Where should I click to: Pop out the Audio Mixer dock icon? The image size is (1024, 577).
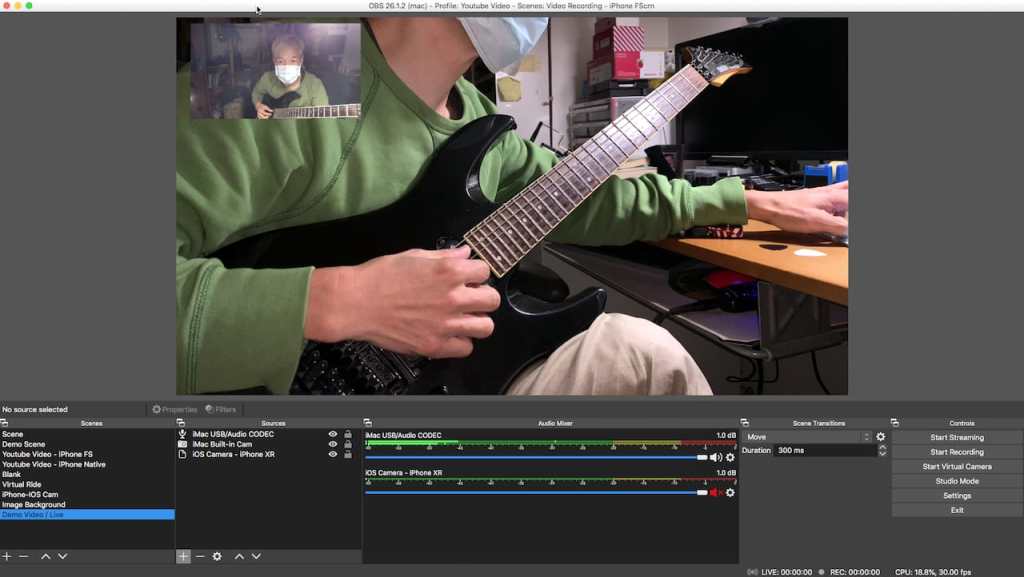[367, 423]
